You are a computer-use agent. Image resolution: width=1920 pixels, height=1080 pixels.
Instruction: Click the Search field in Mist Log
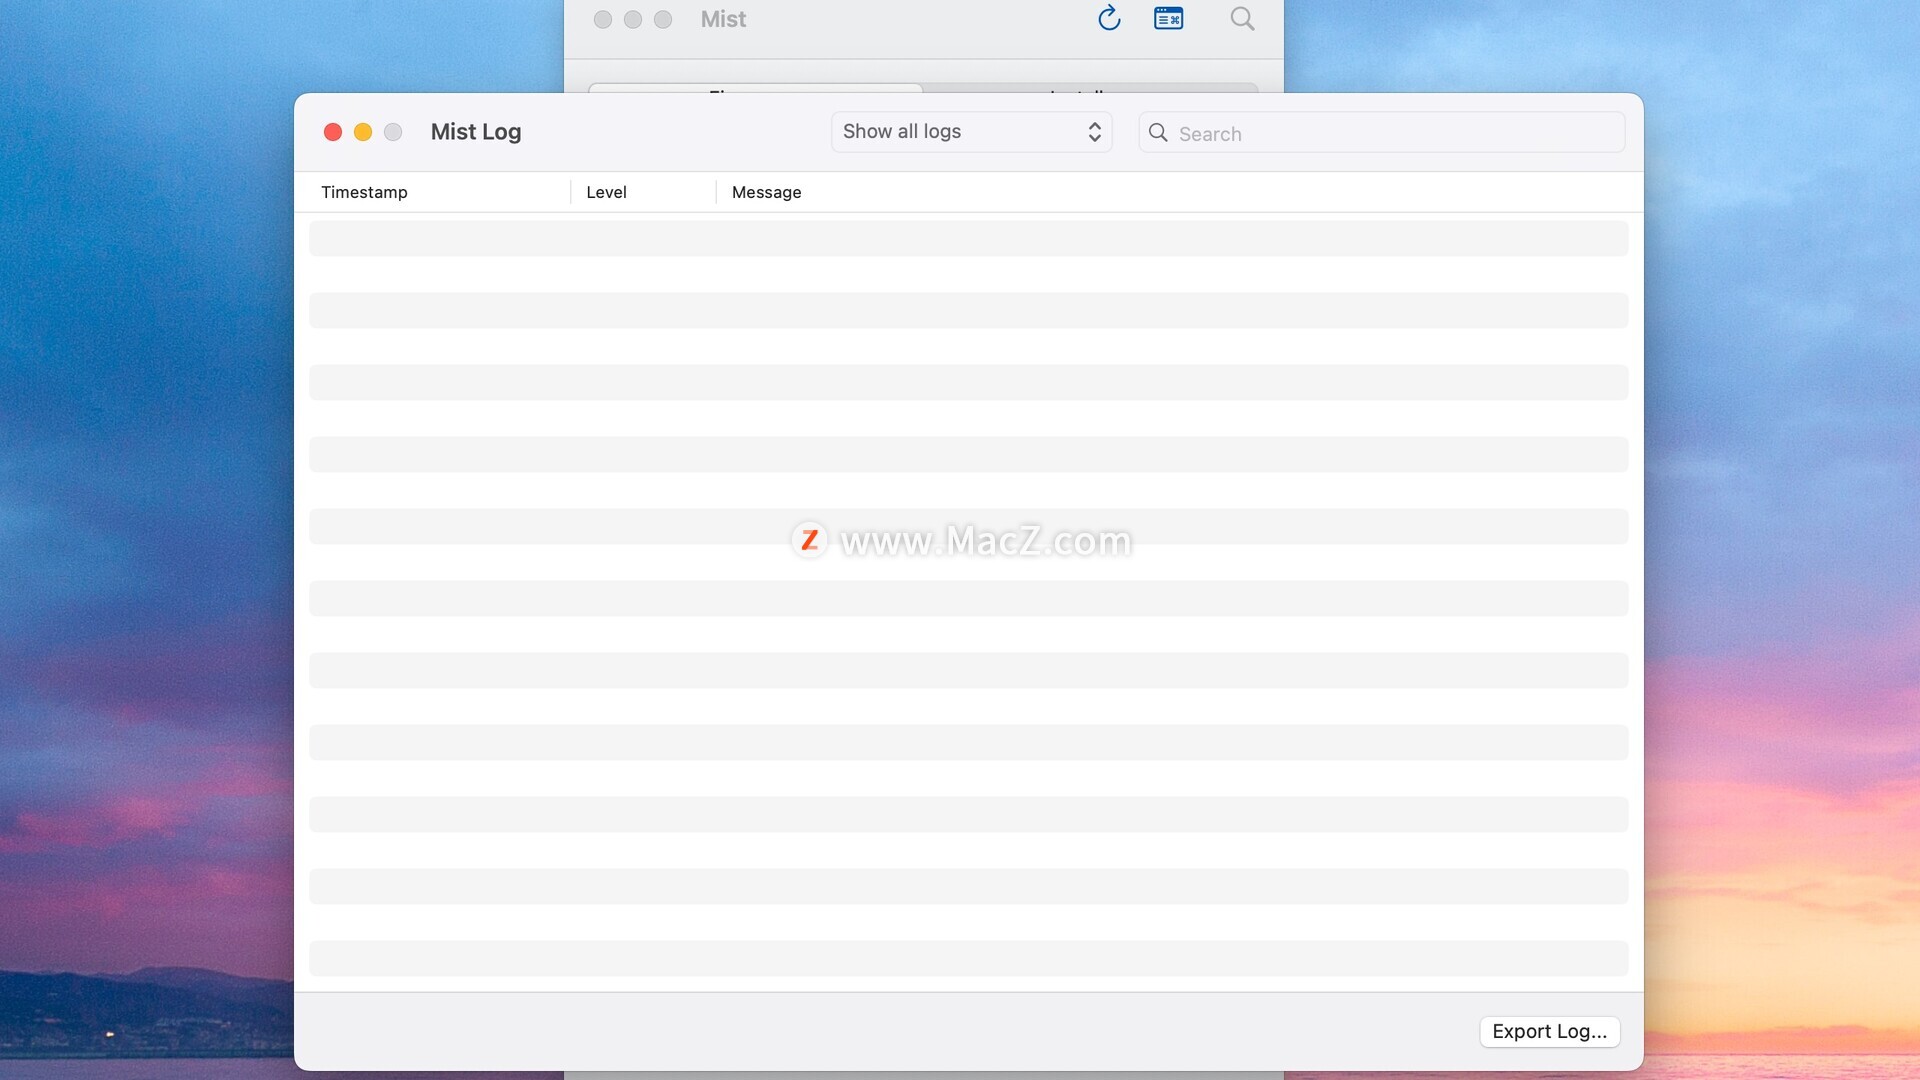(1381, 132)
